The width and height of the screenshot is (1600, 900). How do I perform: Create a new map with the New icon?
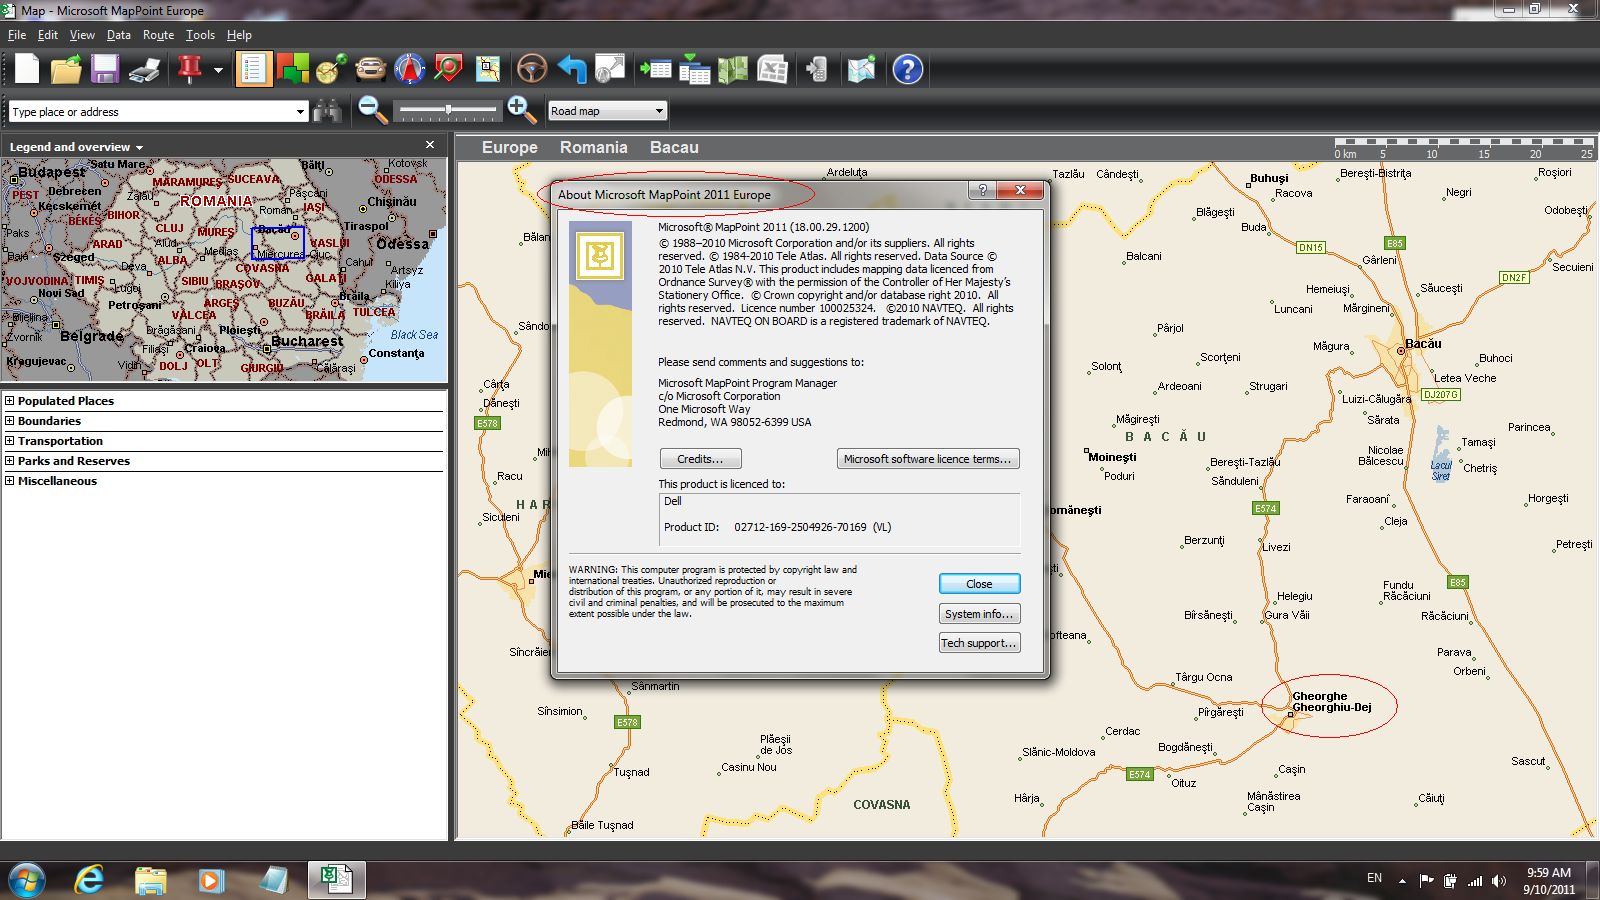(x=27, y=69)
